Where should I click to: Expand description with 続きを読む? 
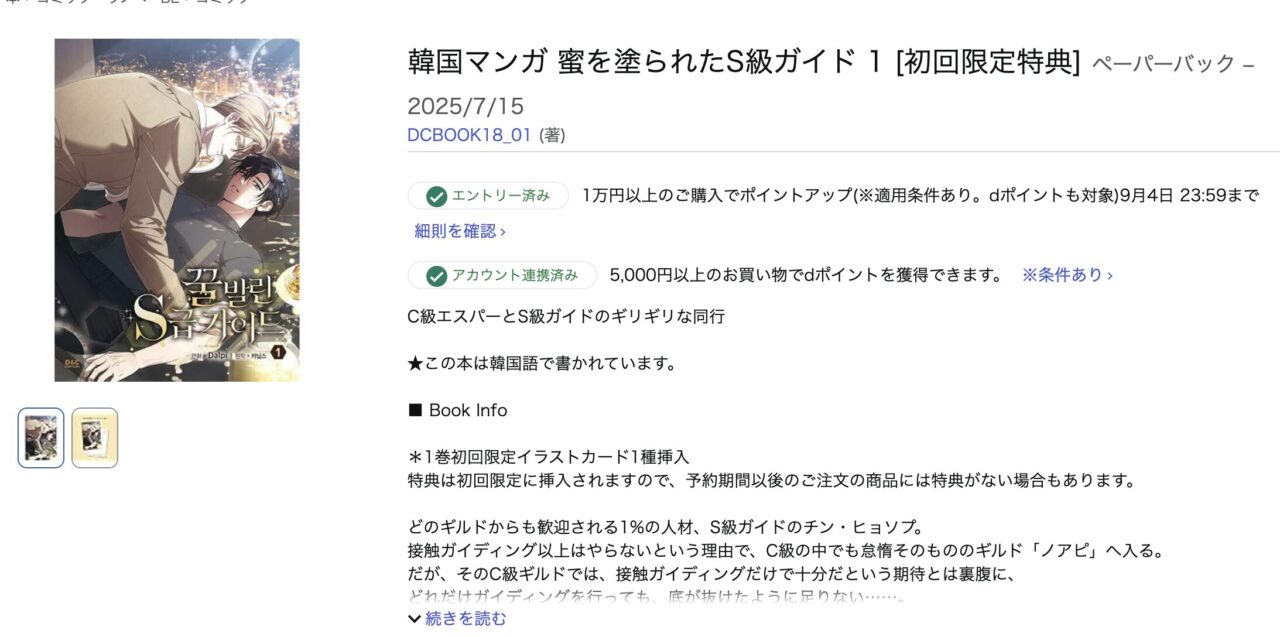457,619
